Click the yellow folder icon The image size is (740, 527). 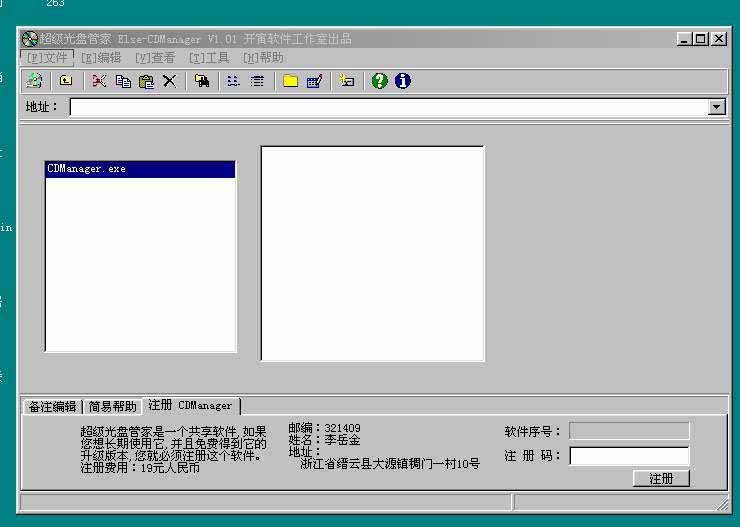[290, 81]
